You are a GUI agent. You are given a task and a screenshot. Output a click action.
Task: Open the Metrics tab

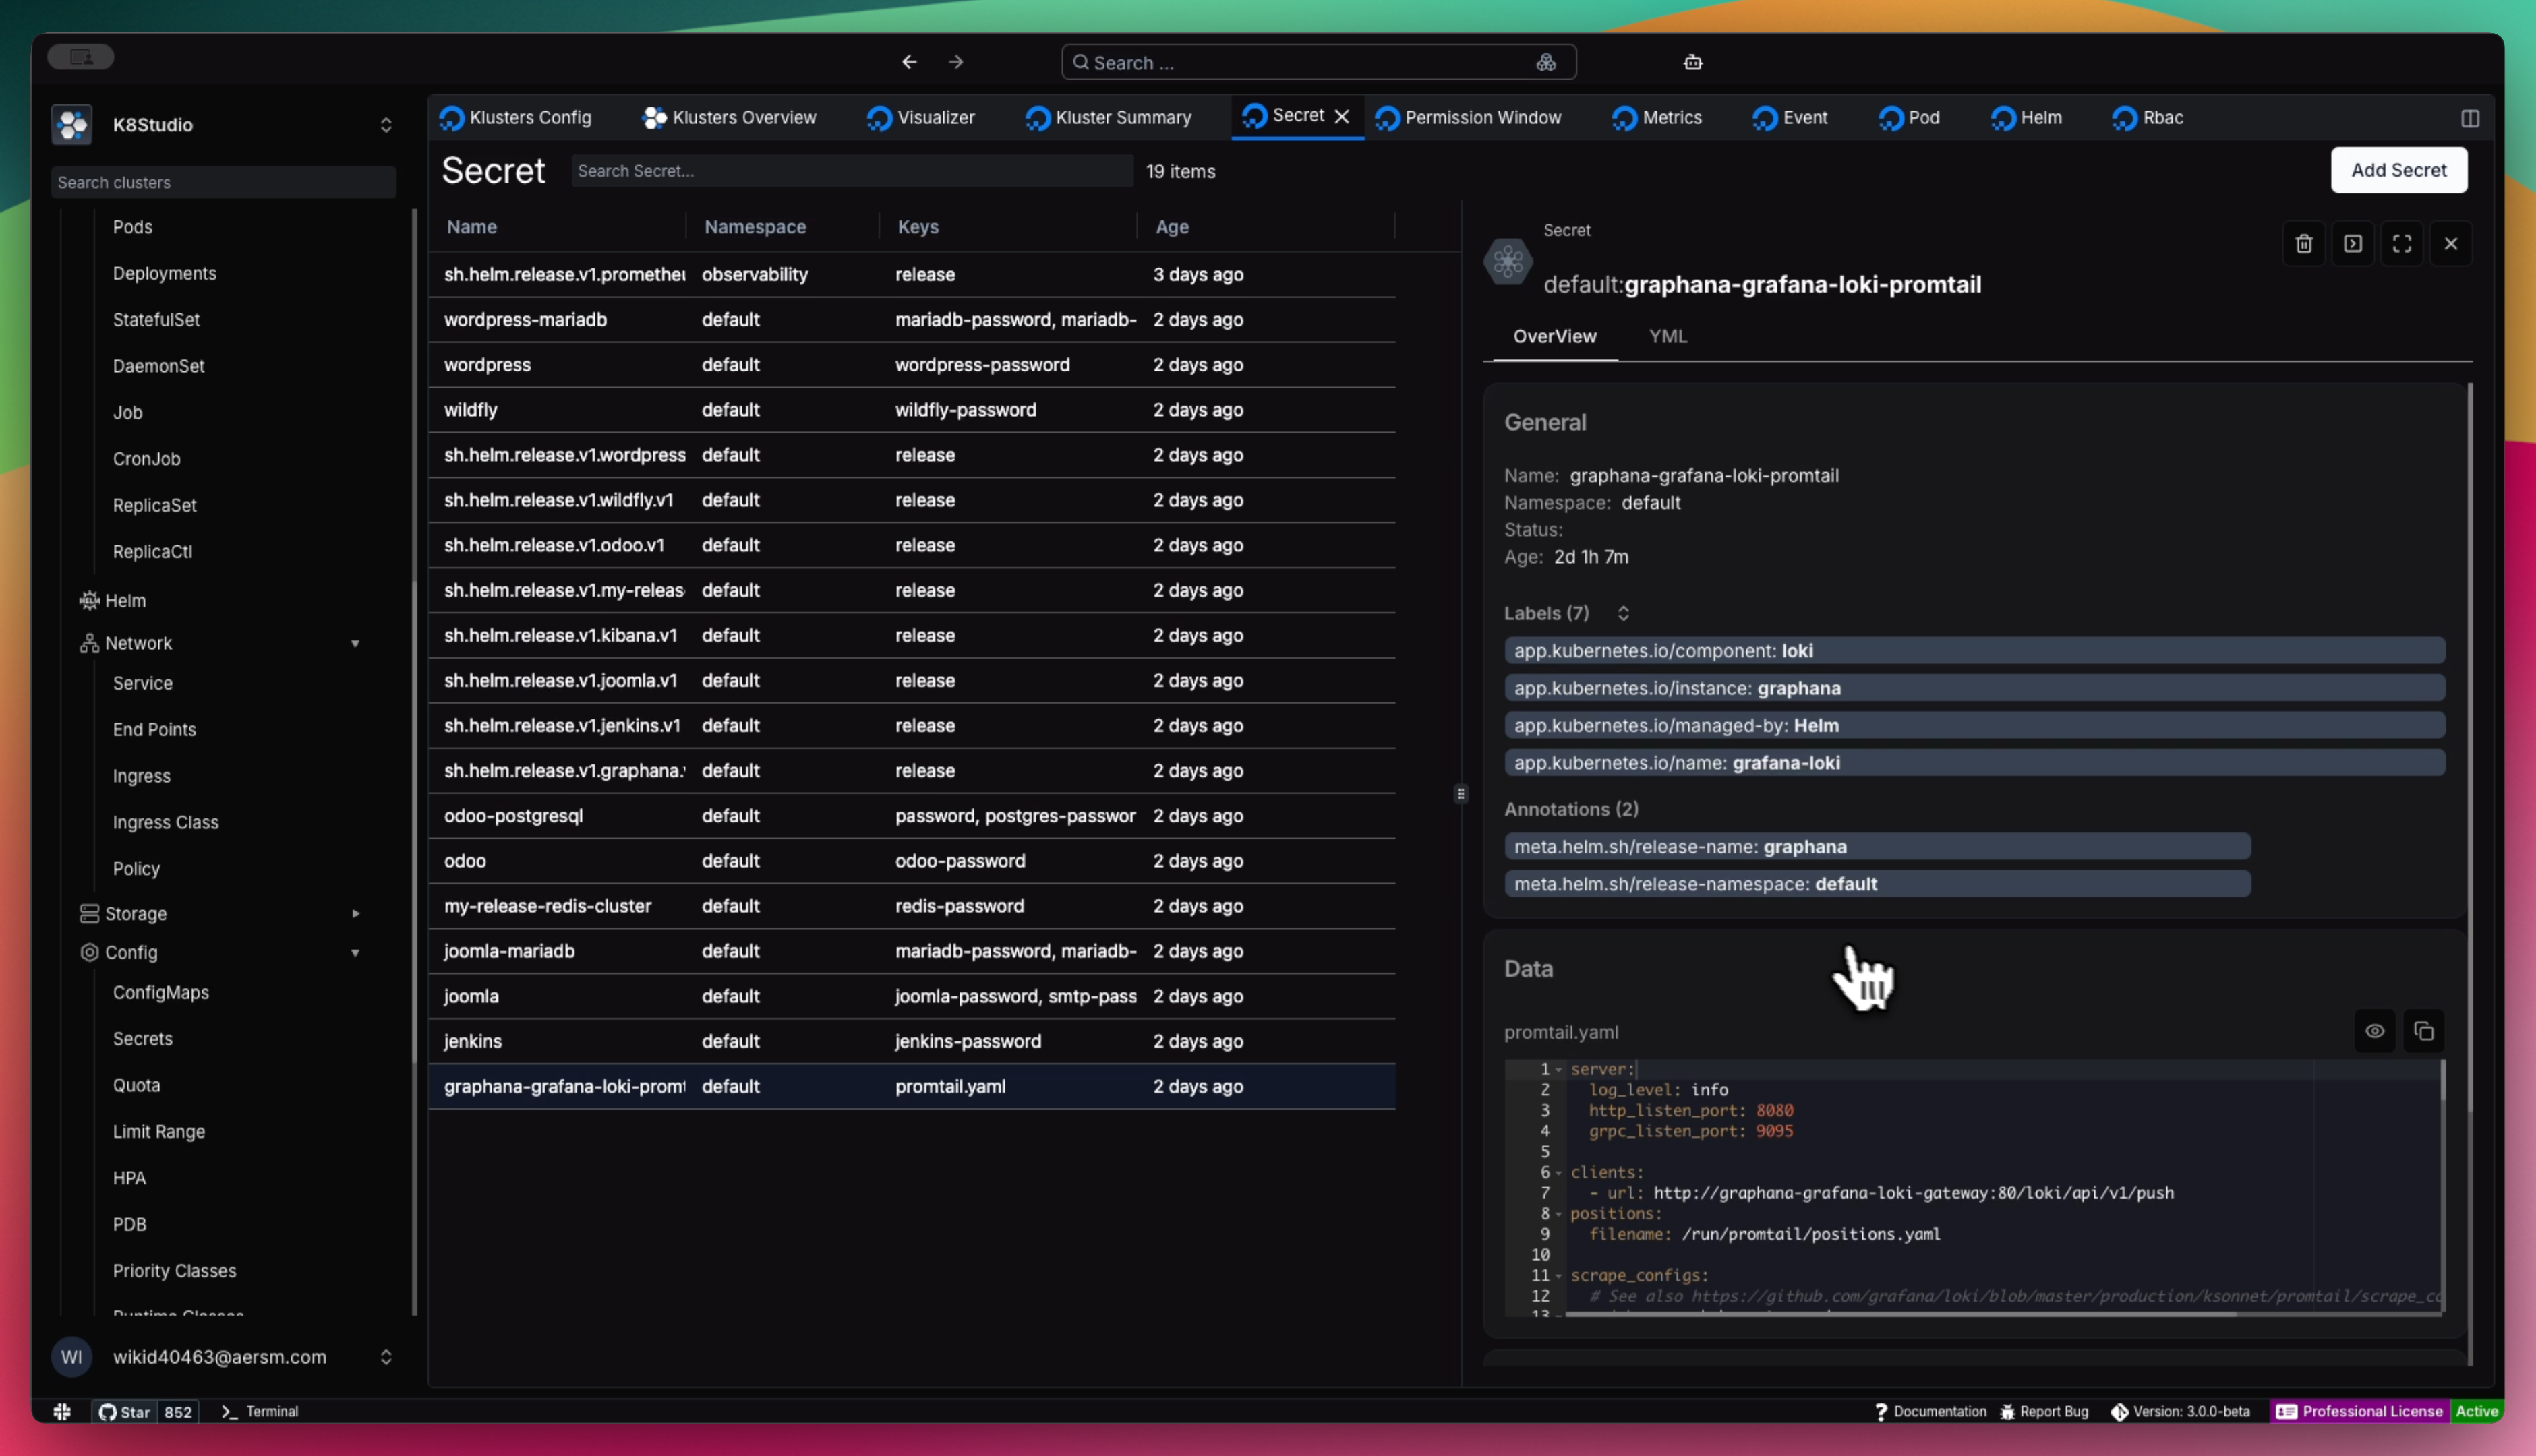1657,118
